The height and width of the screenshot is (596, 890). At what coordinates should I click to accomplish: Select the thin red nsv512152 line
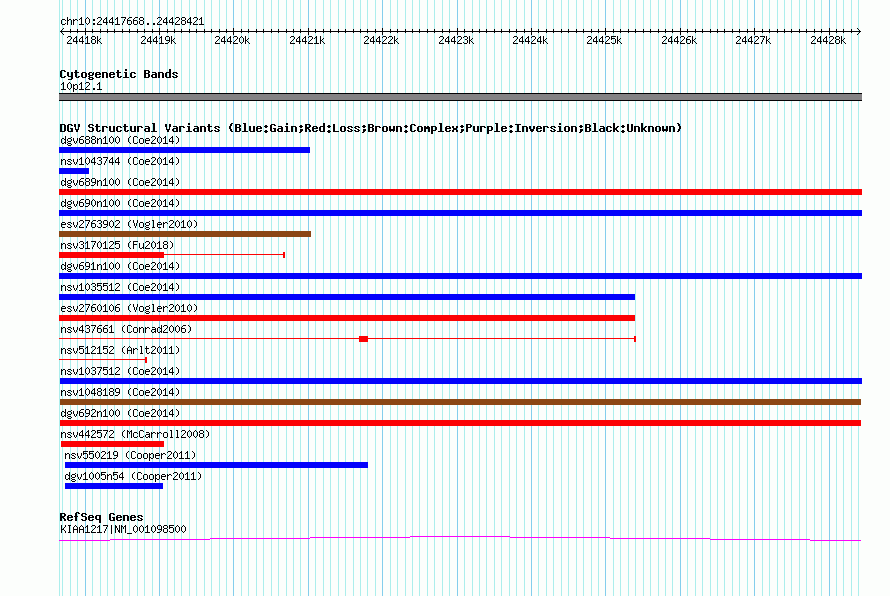[103, 360]
